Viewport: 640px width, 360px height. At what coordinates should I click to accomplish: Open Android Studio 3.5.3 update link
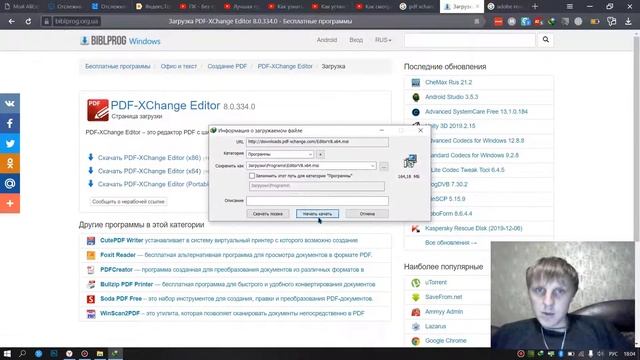(451, 97)
